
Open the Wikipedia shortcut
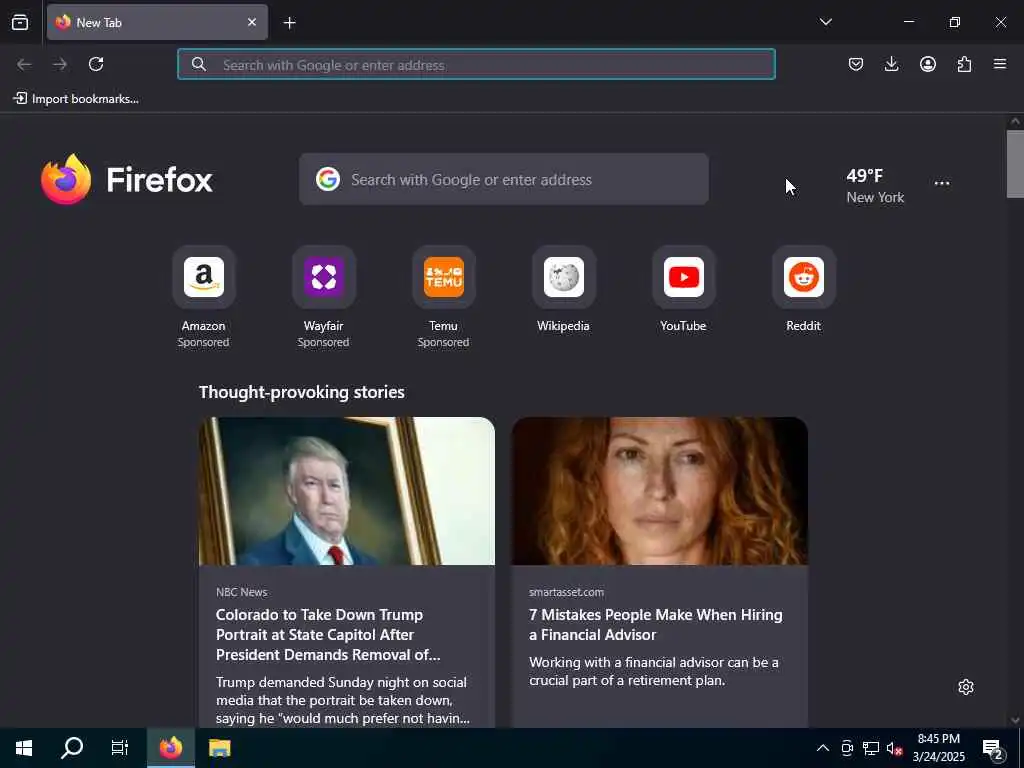[x=563, y=291]
